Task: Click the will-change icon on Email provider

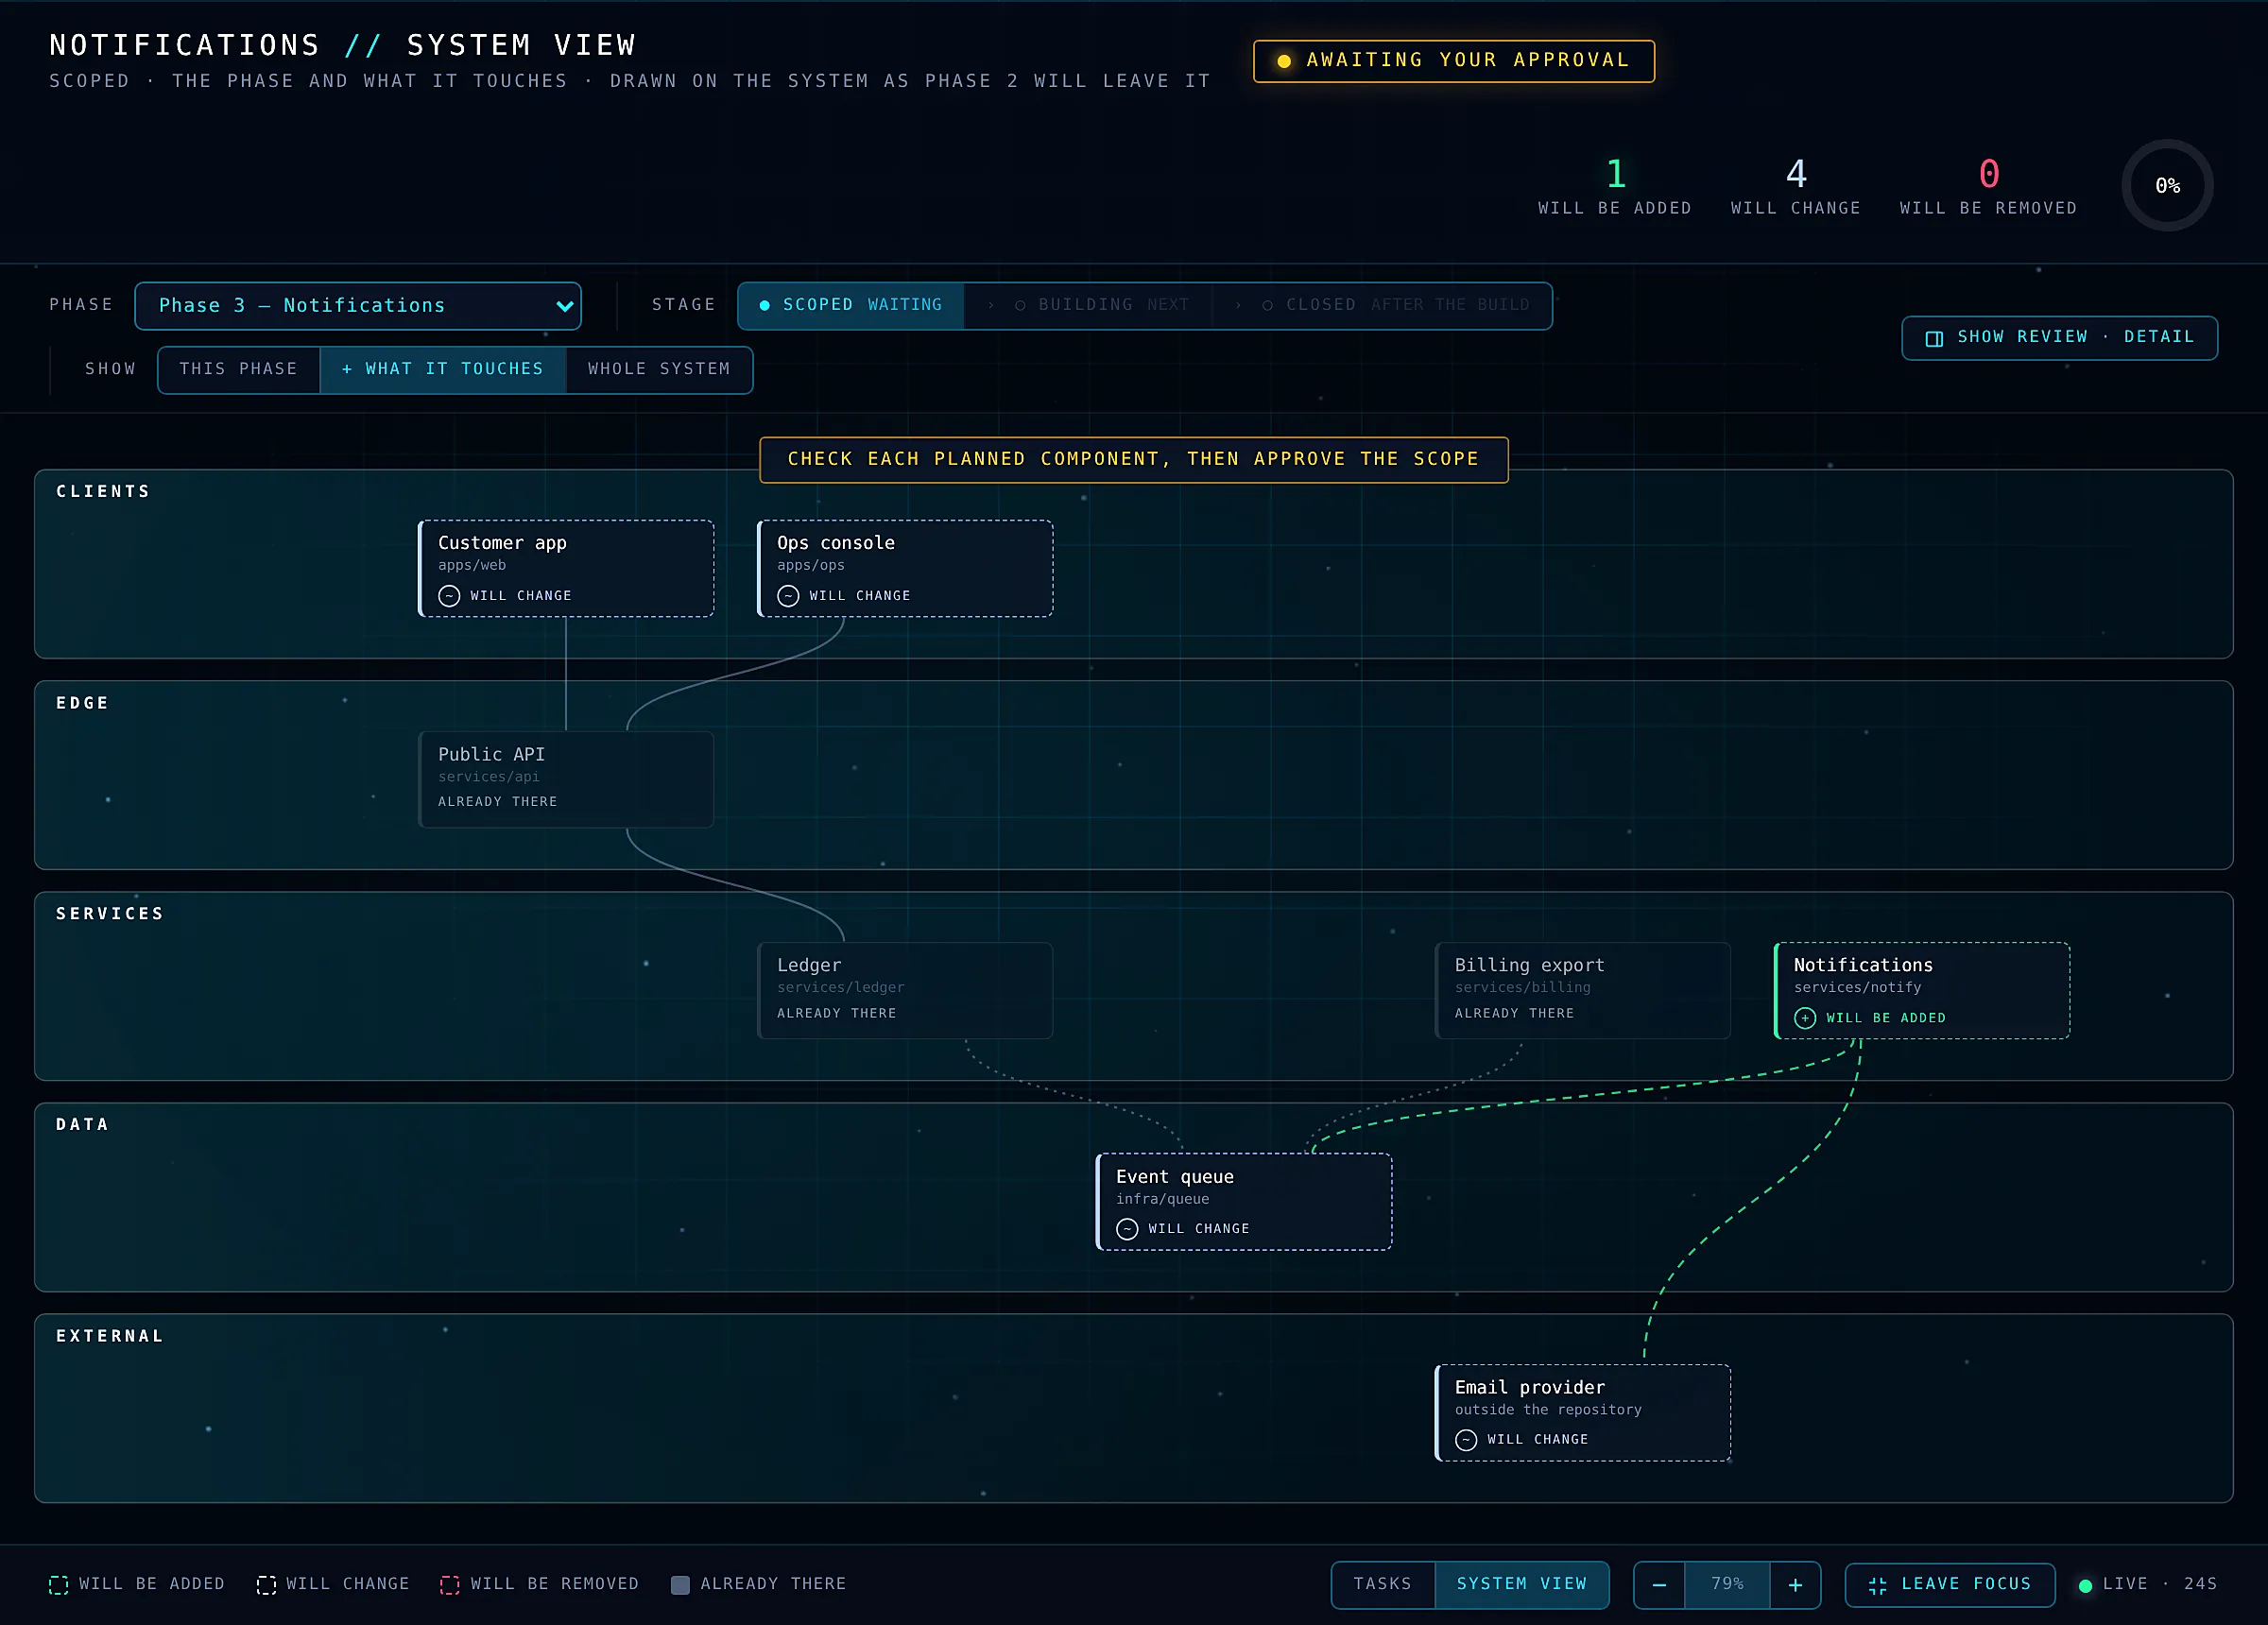Action: point(1466,1440)
